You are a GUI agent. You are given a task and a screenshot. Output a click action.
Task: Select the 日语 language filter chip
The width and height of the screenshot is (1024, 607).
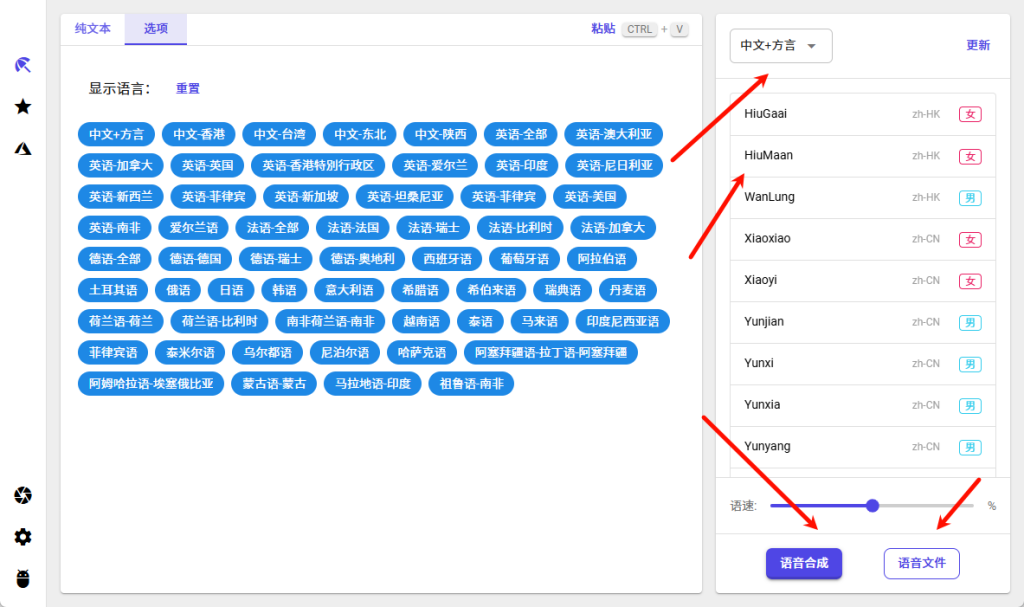pos(231,289)
